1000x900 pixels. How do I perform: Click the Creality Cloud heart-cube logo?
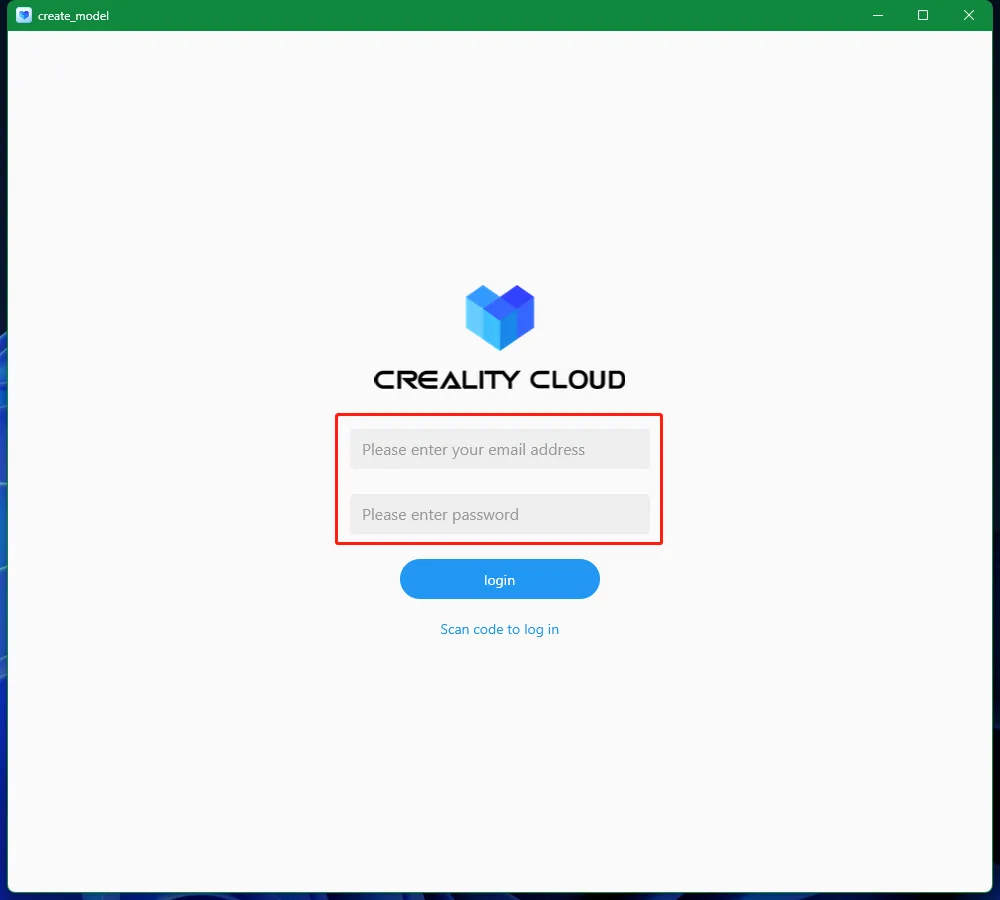(x=499, y=317)
